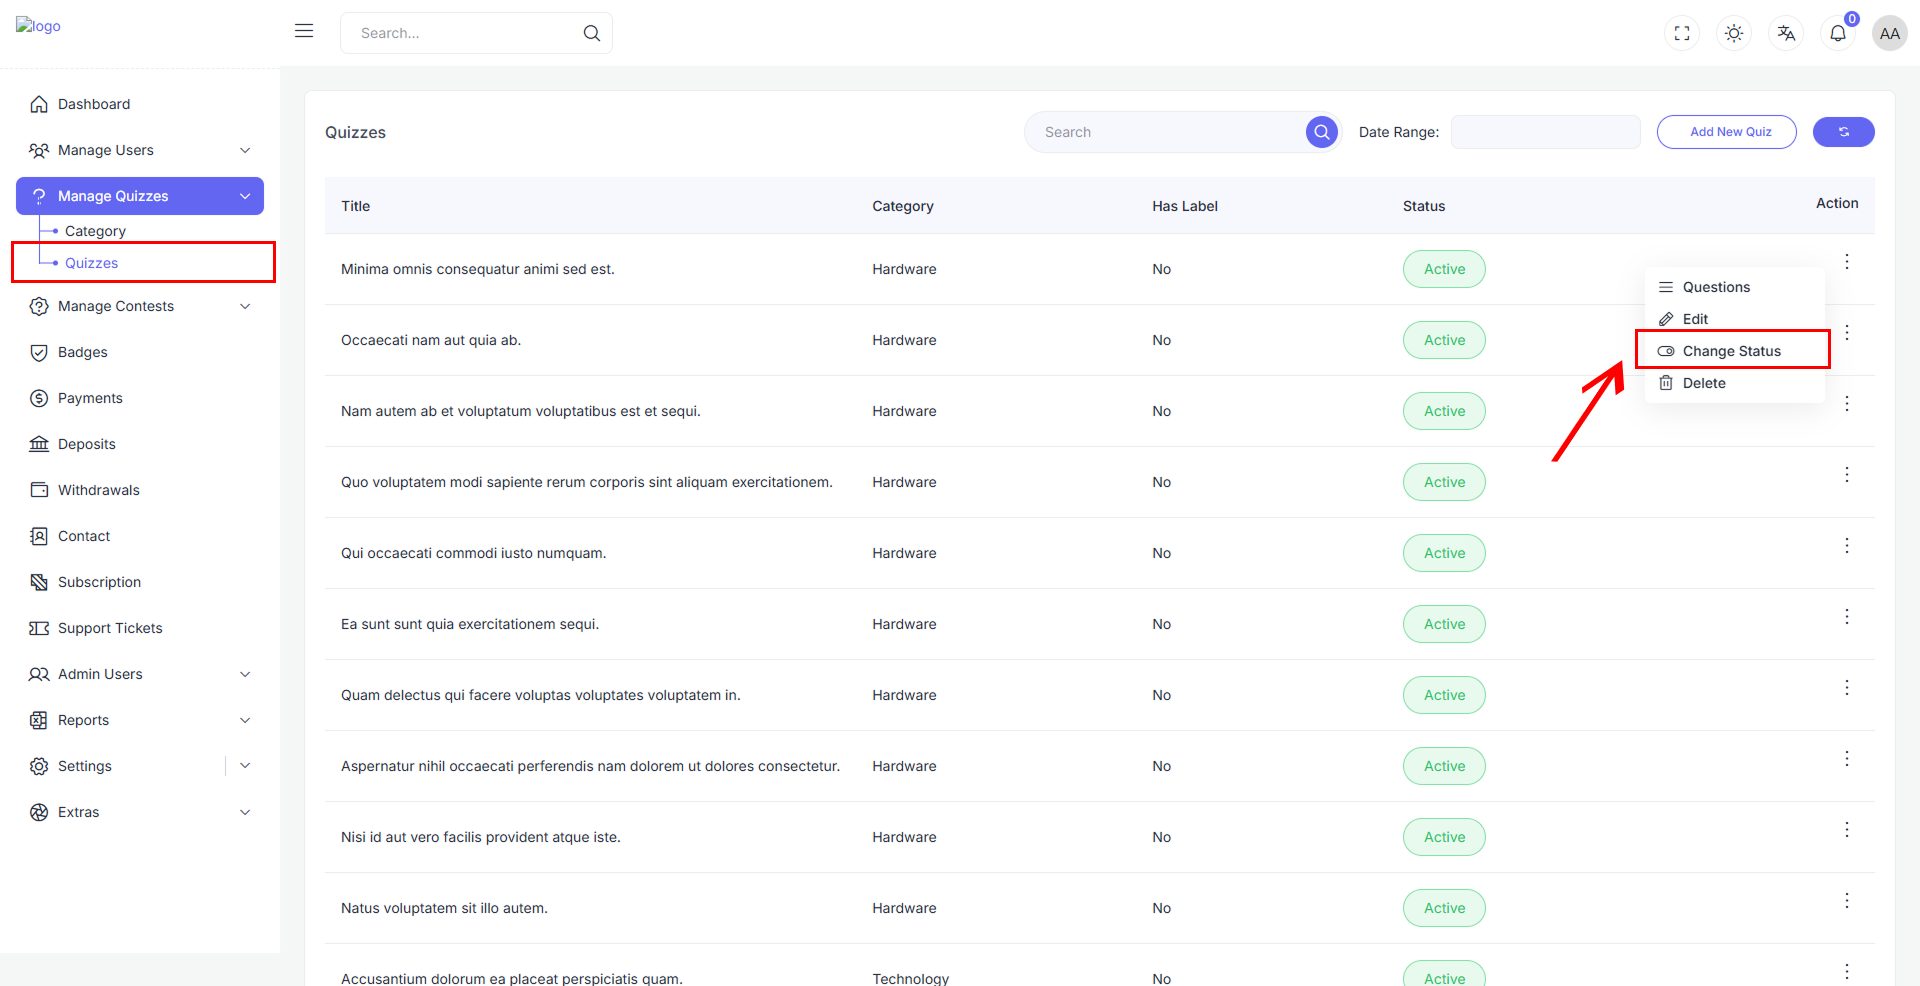Open action menu for Quam delectus row
Image resolution: width=1920 pixels, height=986 pixels.
(x=1847, y=687)
